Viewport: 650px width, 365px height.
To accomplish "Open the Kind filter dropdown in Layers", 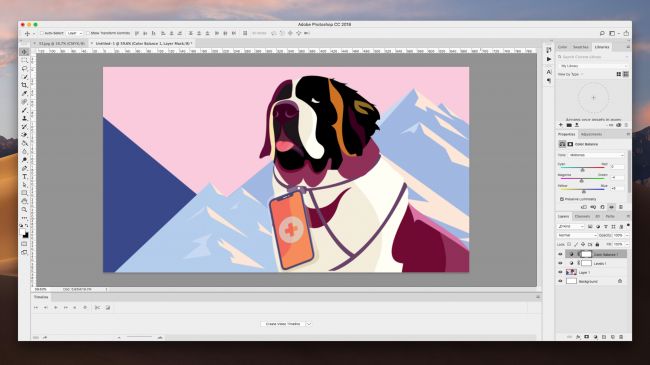I will click(571, 226).
